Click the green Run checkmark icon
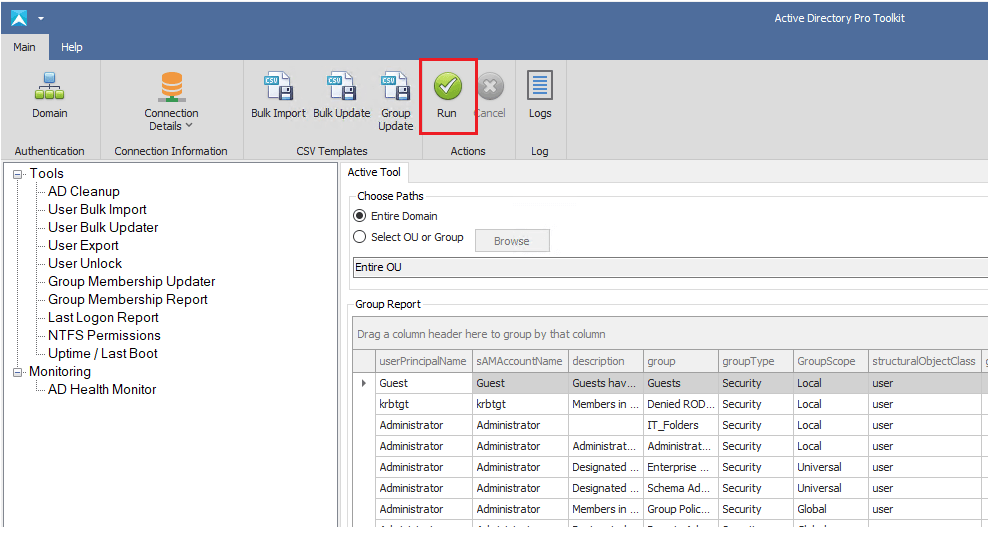The height and width of the screenshot is (536, 988). (x=447, y=86)
